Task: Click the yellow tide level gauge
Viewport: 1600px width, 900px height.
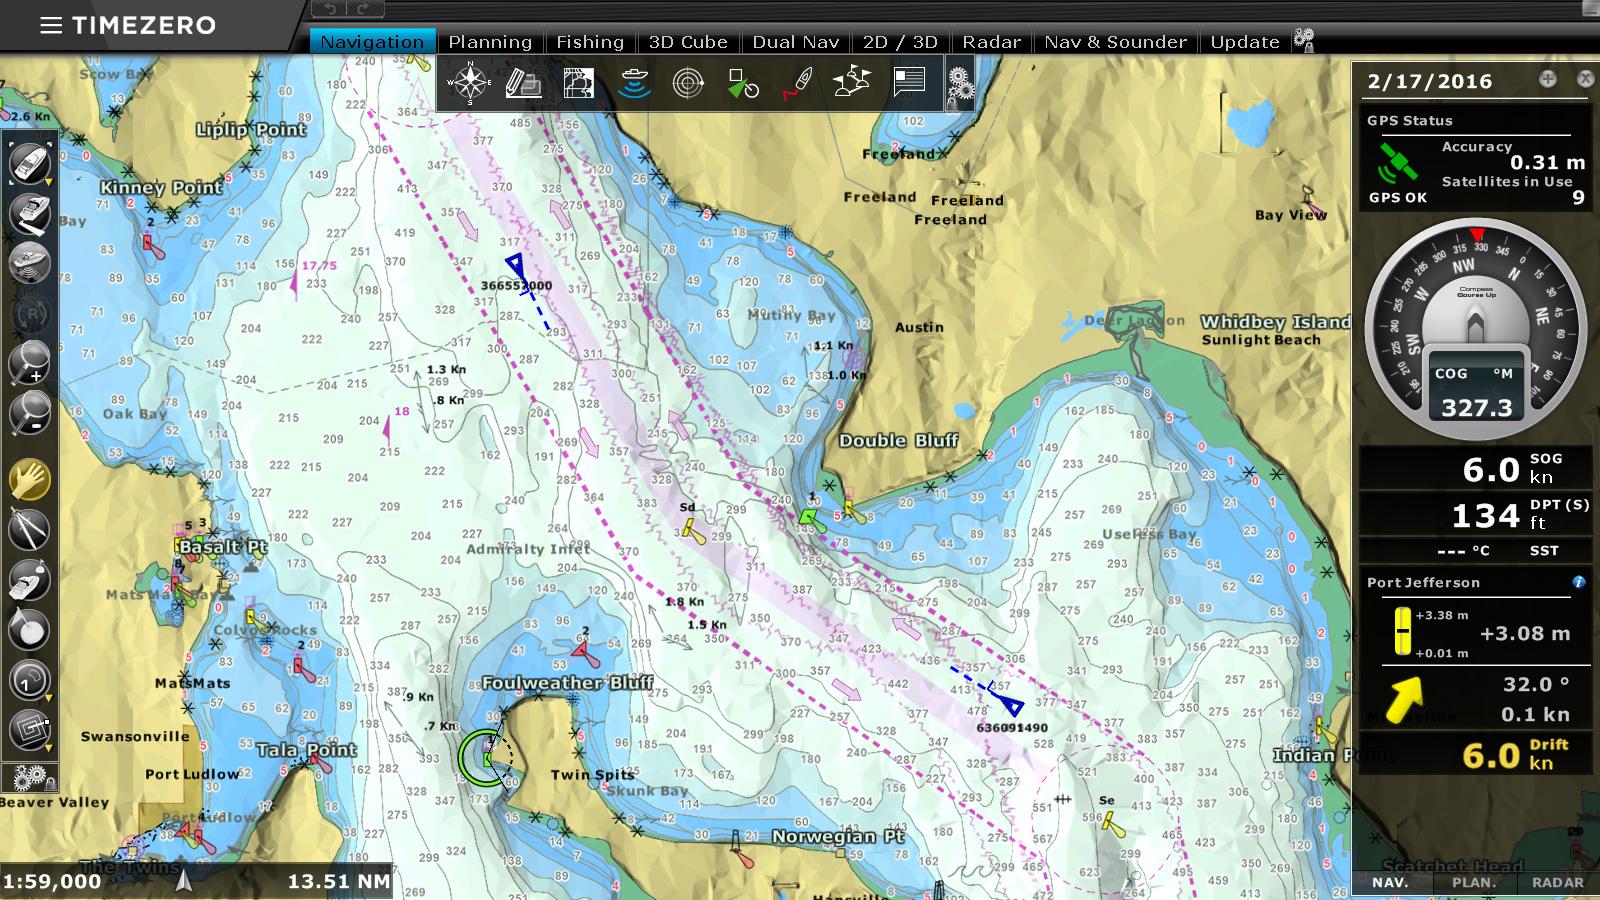Action: 1402,633
